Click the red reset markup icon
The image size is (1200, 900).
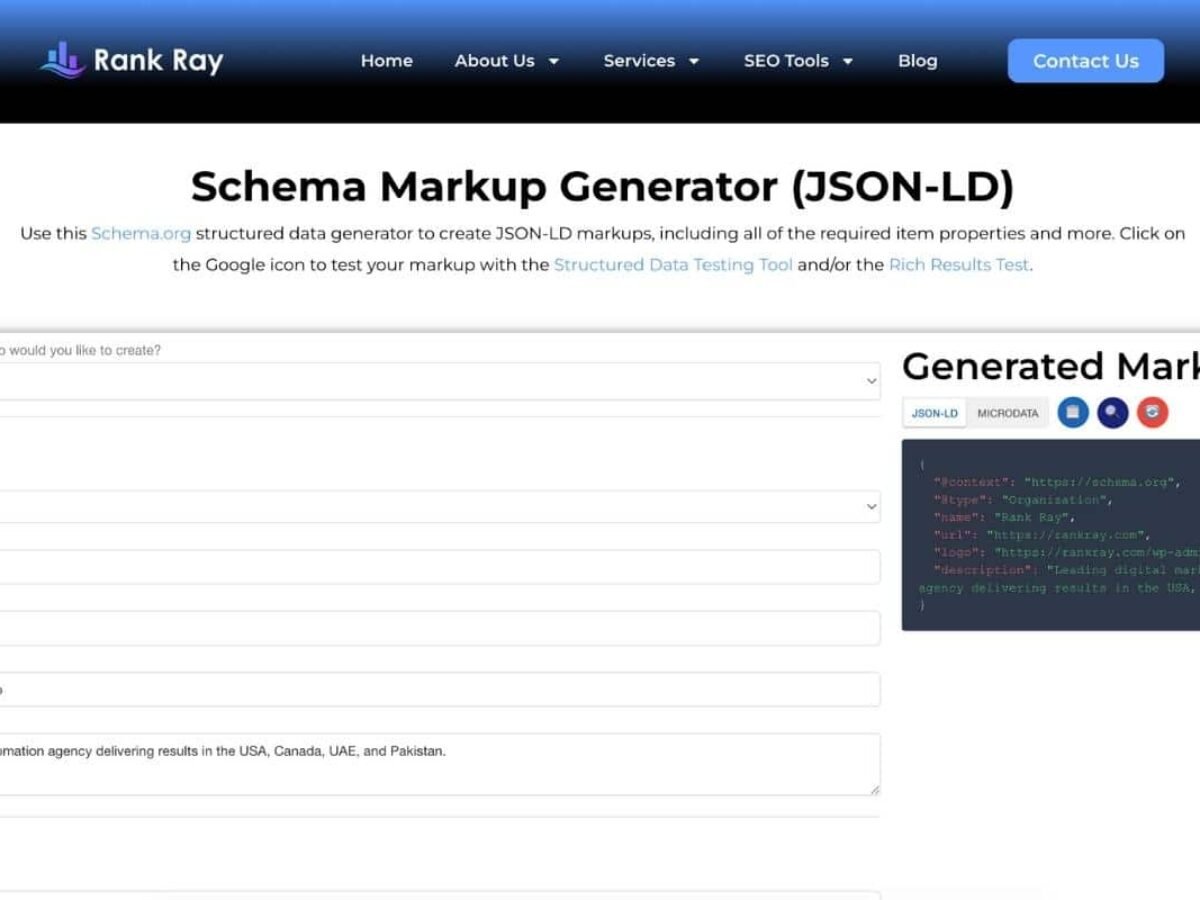(x=1153, y=412)
